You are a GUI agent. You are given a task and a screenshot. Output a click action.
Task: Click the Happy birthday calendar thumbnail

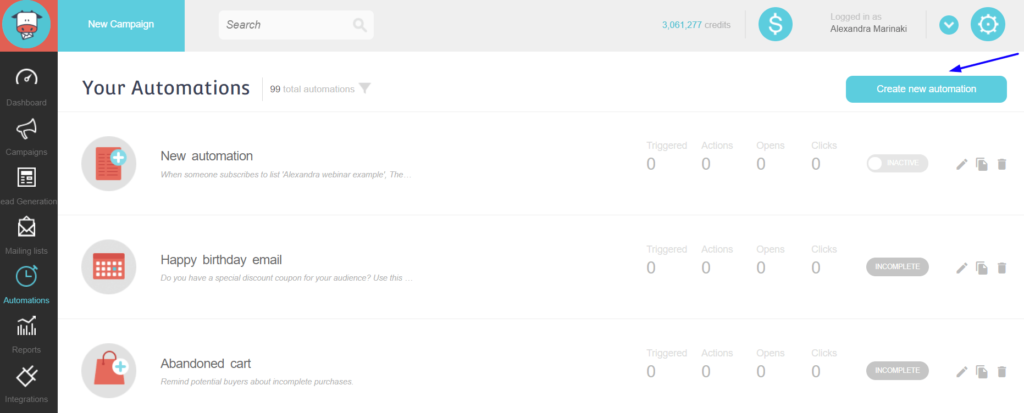tap(109, 267)
